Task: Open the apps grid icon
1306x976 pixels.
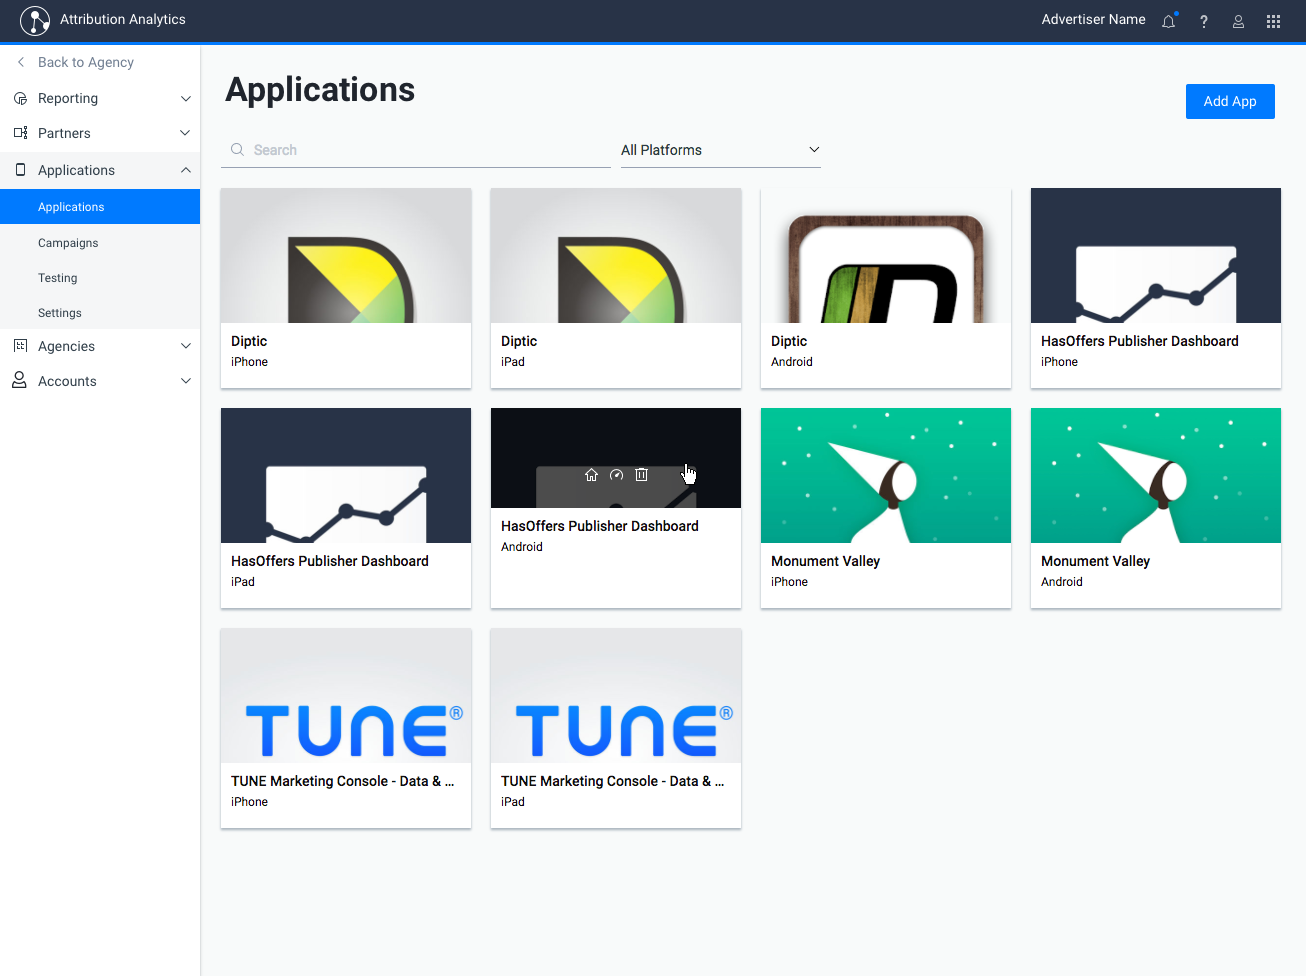Action: 1273,21
